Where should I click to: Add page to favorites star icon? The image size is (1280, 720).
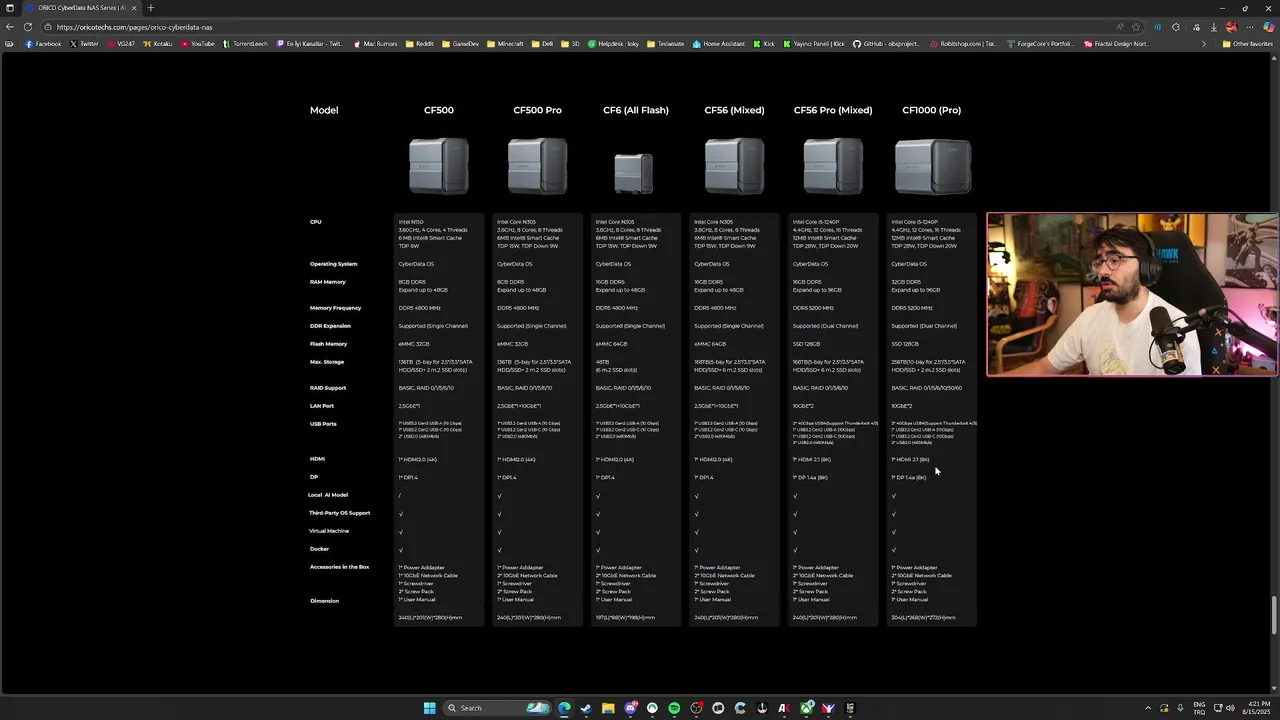click(x=1136, y=27)
